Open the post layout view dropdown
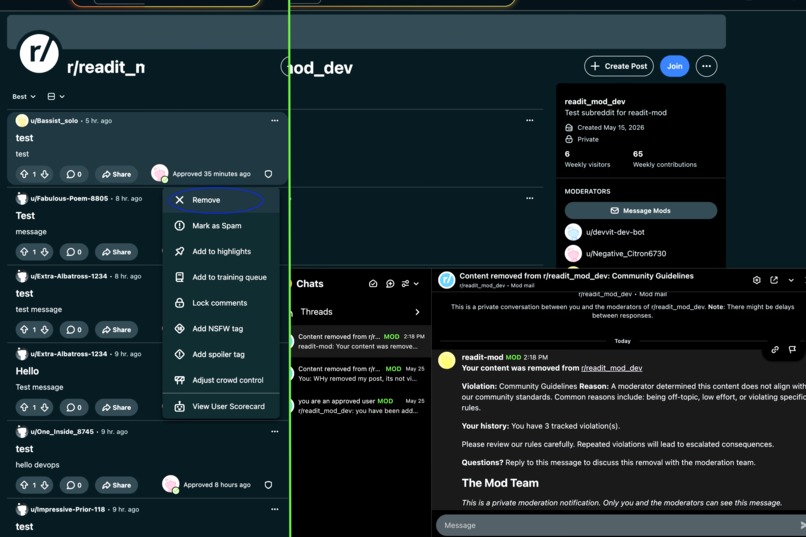 click(x=56, y=97)
